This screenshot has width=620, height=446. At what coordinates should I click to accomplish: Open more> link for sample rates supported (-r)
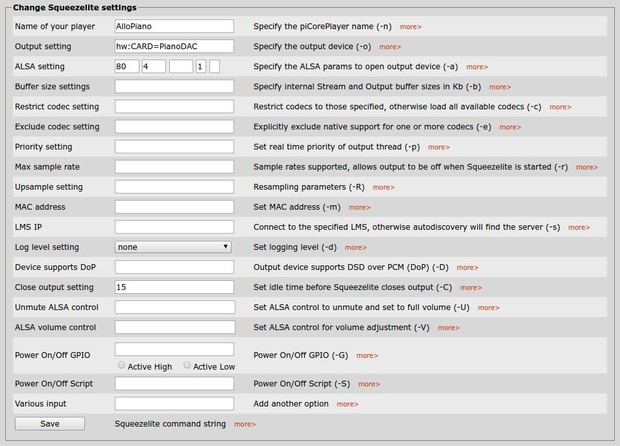pyautogui.click(x=586, y=168)
